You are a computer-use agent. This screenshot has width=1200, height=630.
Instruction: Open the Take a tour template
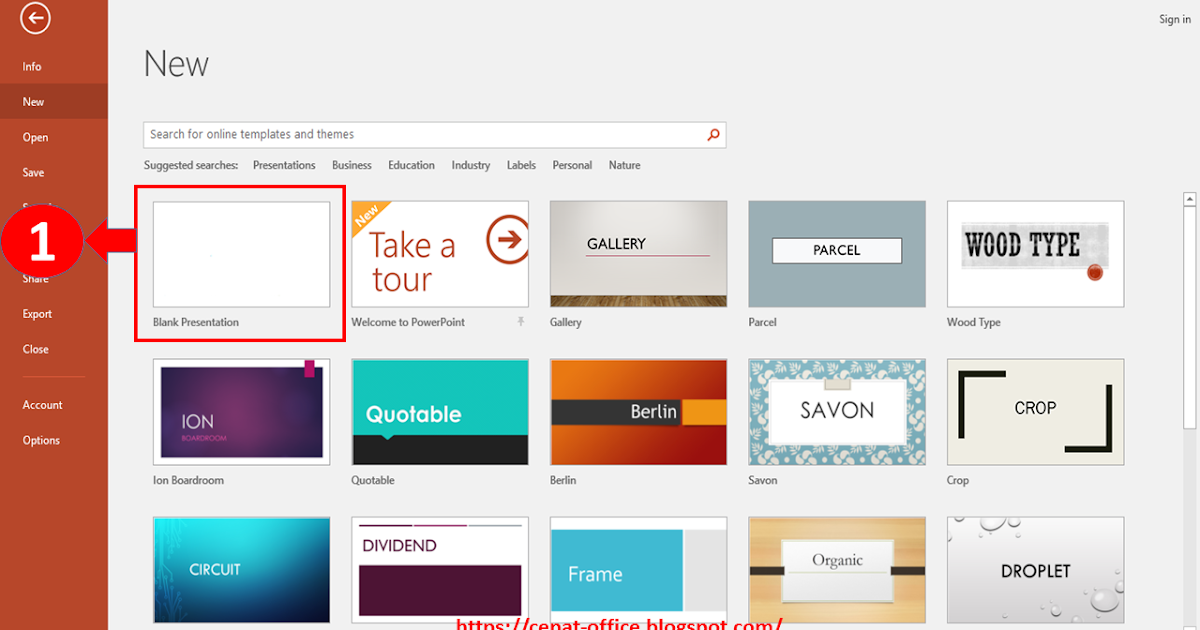pyautogui.click(x=440, y=254)
